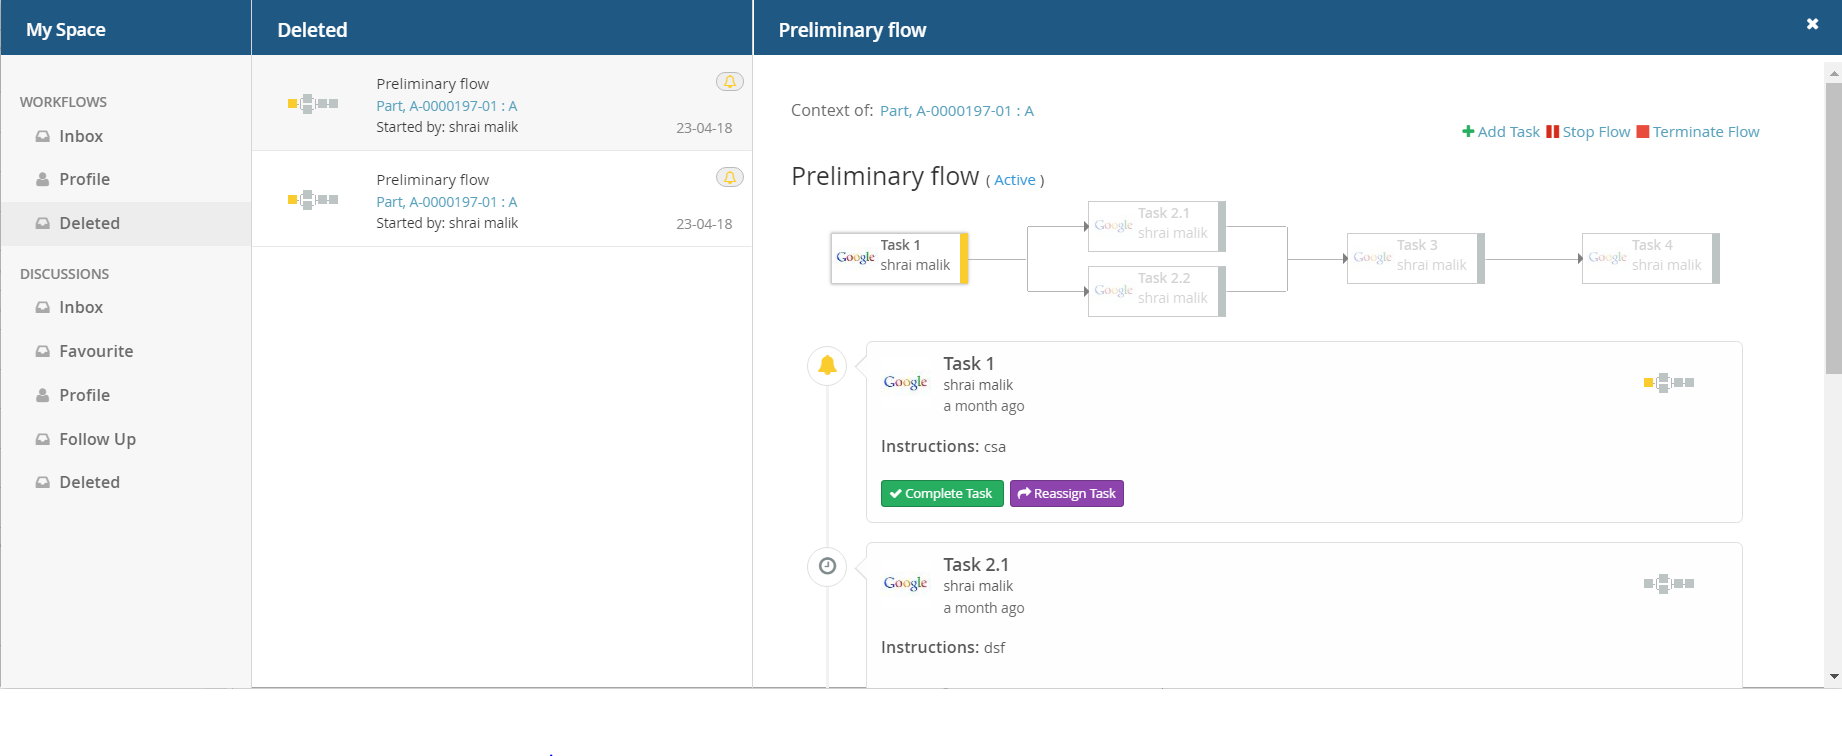Close the Preliminary flow panel

tap(1812, 24)
